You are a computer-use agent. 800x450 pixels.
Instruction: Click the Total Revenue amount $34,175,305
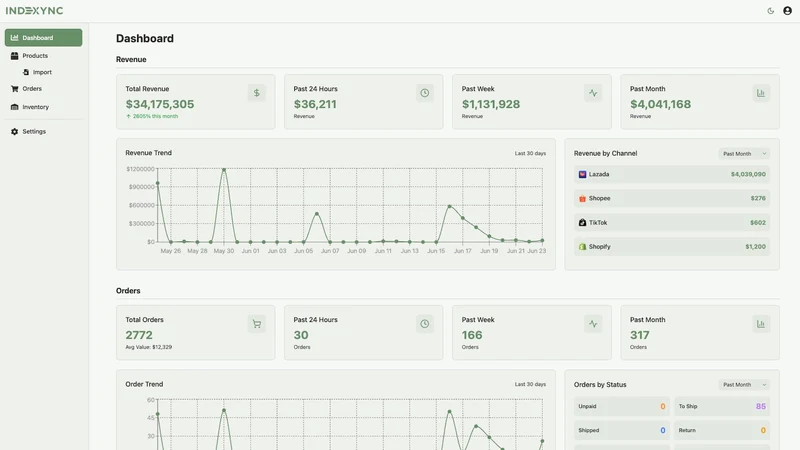pos(160,104)
